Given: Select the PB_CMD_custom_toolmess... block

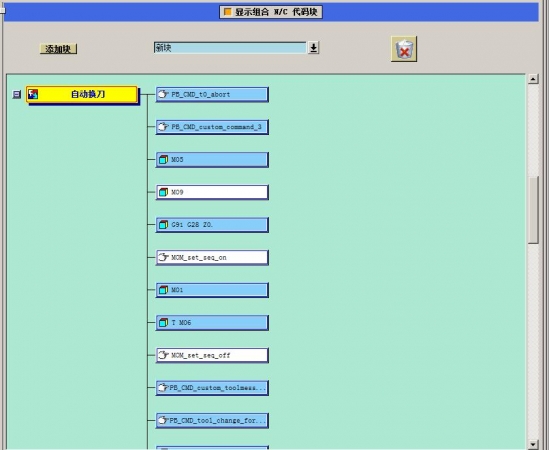Looking at the screenshot, I should click(212, 388).
